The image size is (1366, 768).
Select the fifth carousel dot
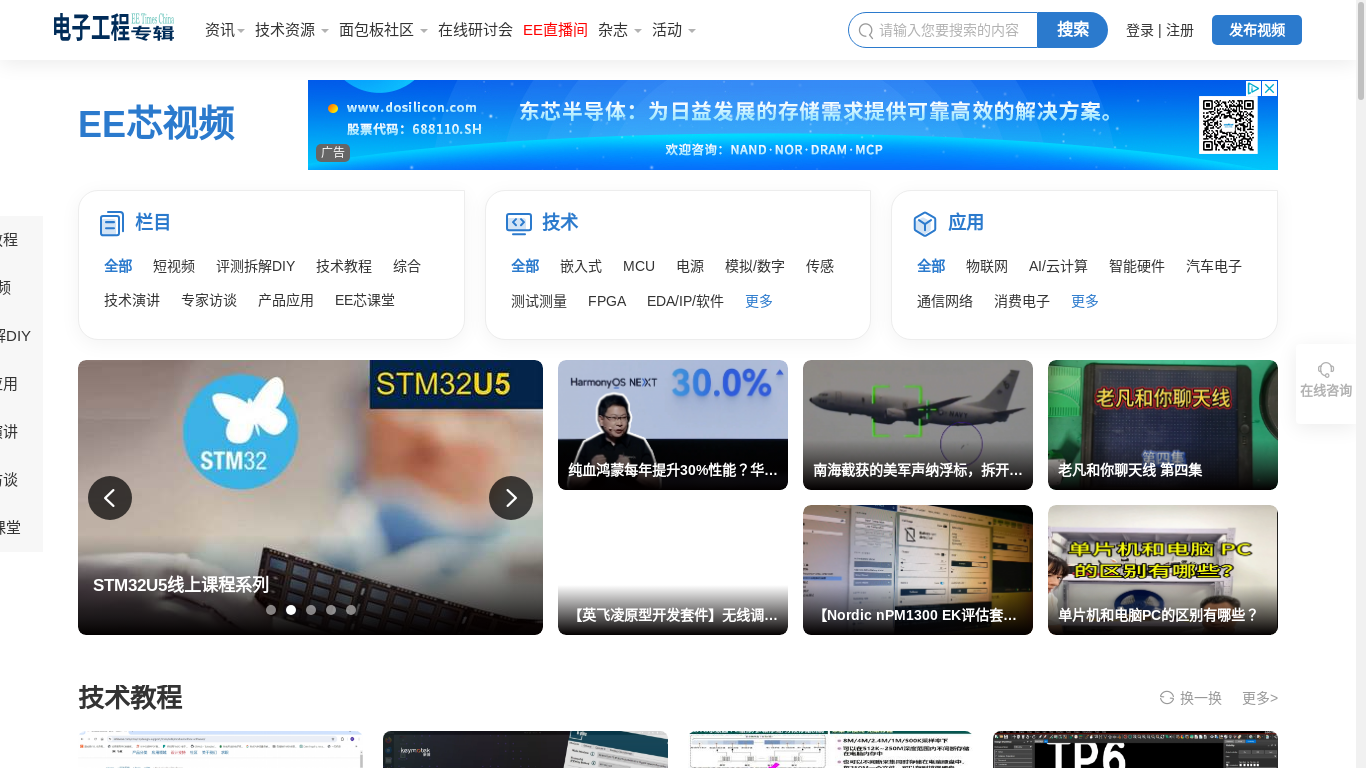pyautogui.click(x=351, y=610)
